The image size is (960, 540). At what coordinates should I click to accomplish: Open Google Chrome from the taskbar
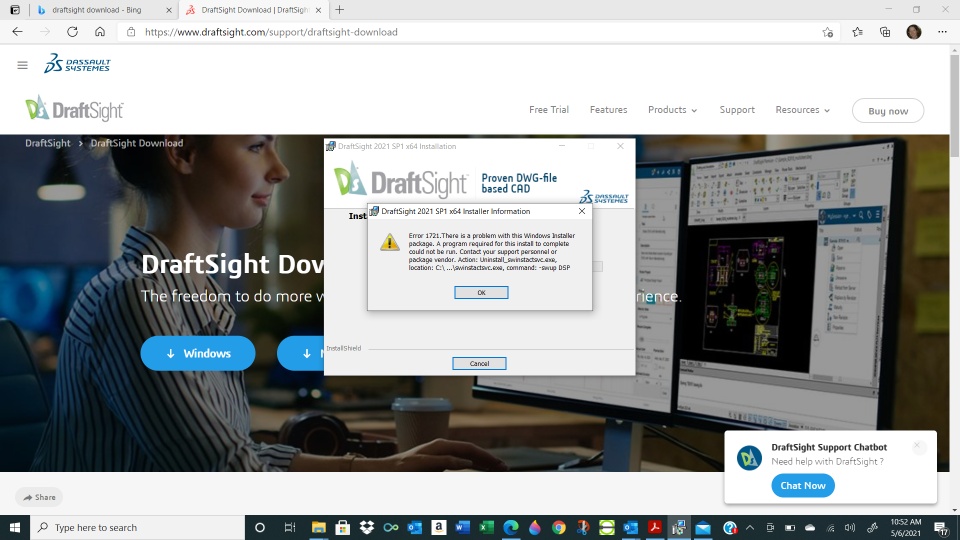tap(558, 527)
